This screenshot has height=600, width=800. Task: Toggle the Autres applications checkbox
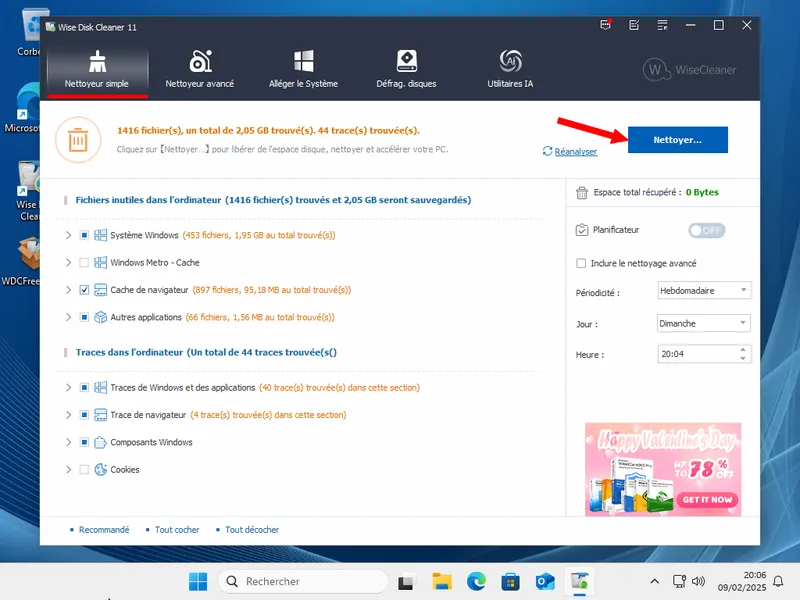coord(84,317)
